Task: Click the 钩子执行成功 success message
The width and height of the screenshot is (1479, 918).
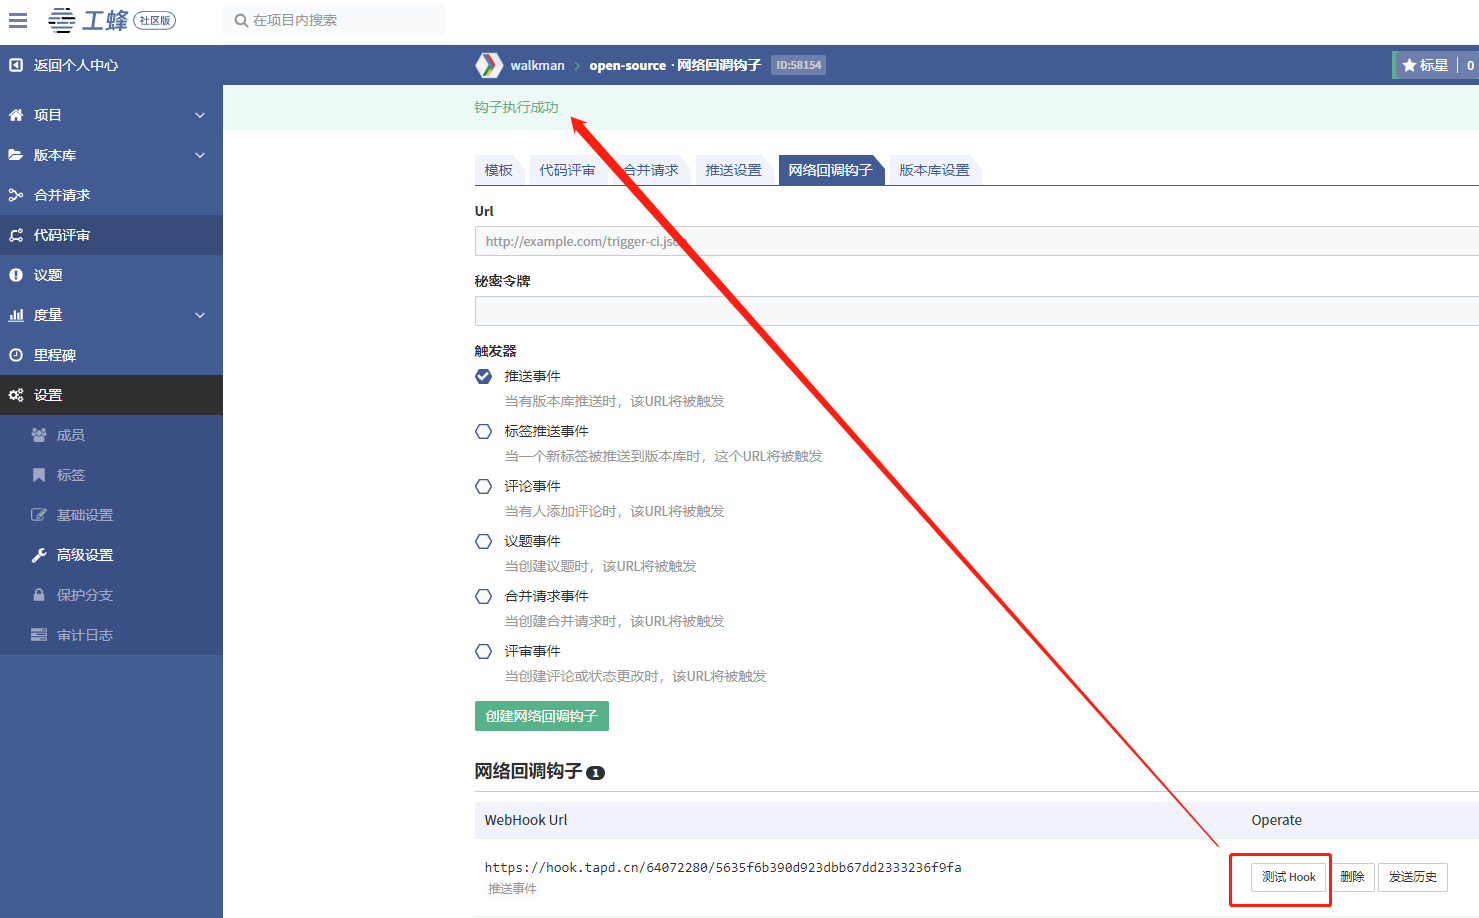Action: pyautogui.click(x=516, y=107)
